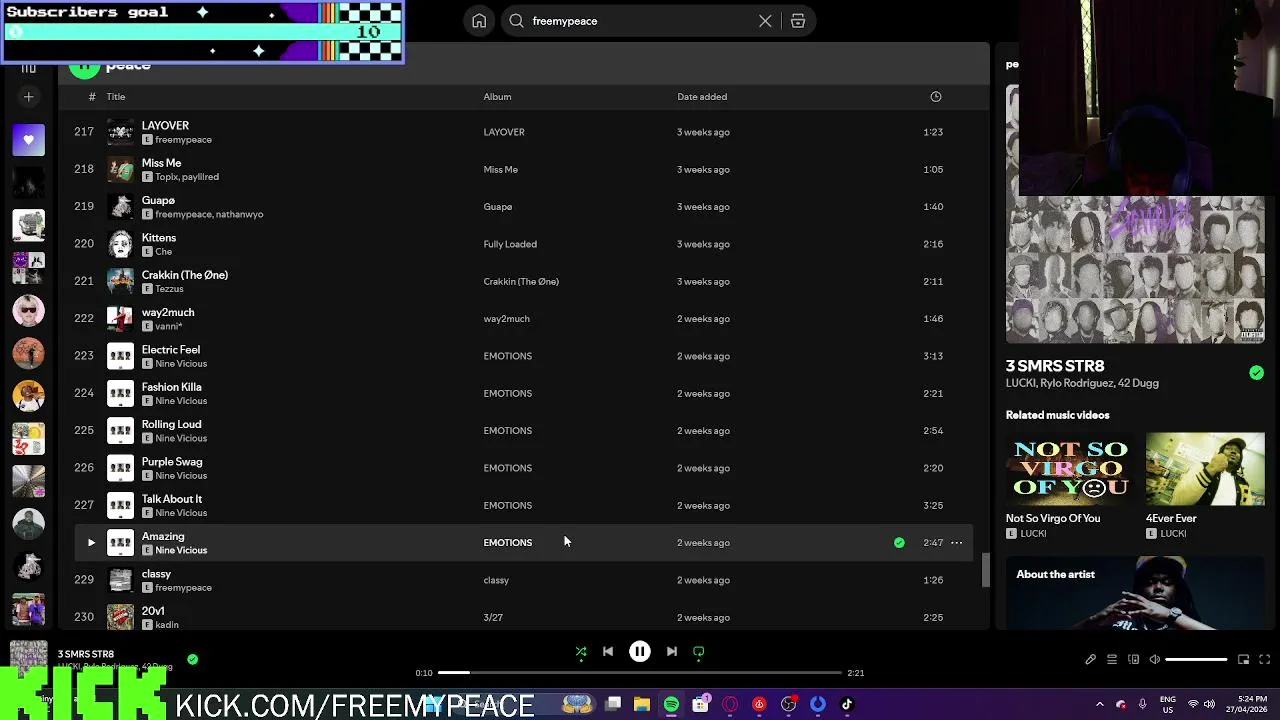Open the play queue
The width and height of the screenshot is (1280, 720).
click(1112, 660)
